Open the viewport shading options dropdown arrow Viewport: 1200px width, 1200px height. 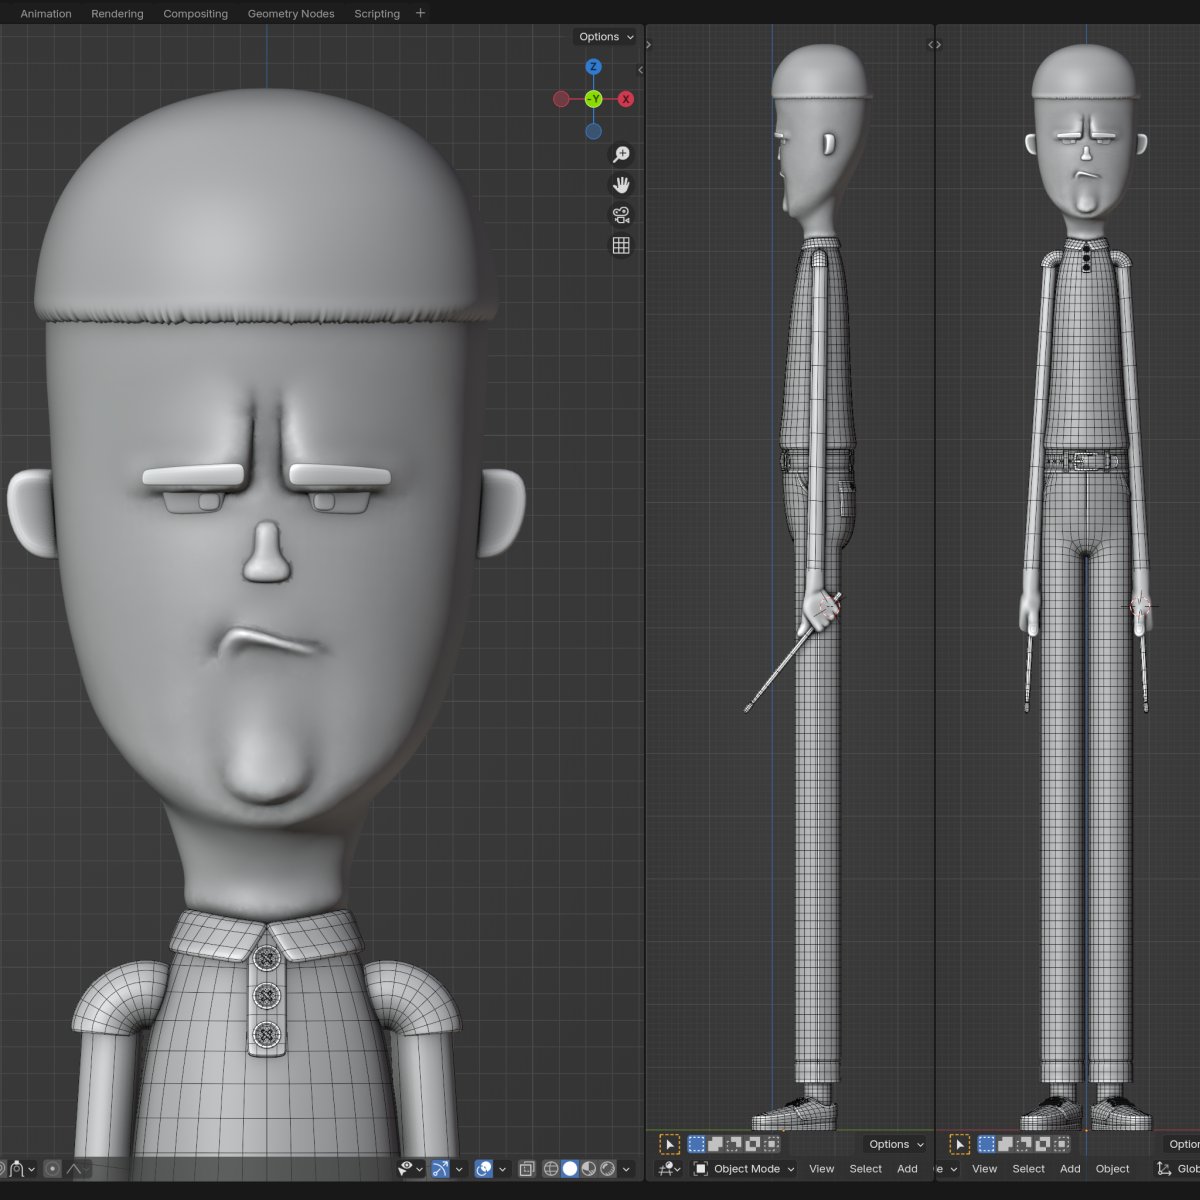626,1169
